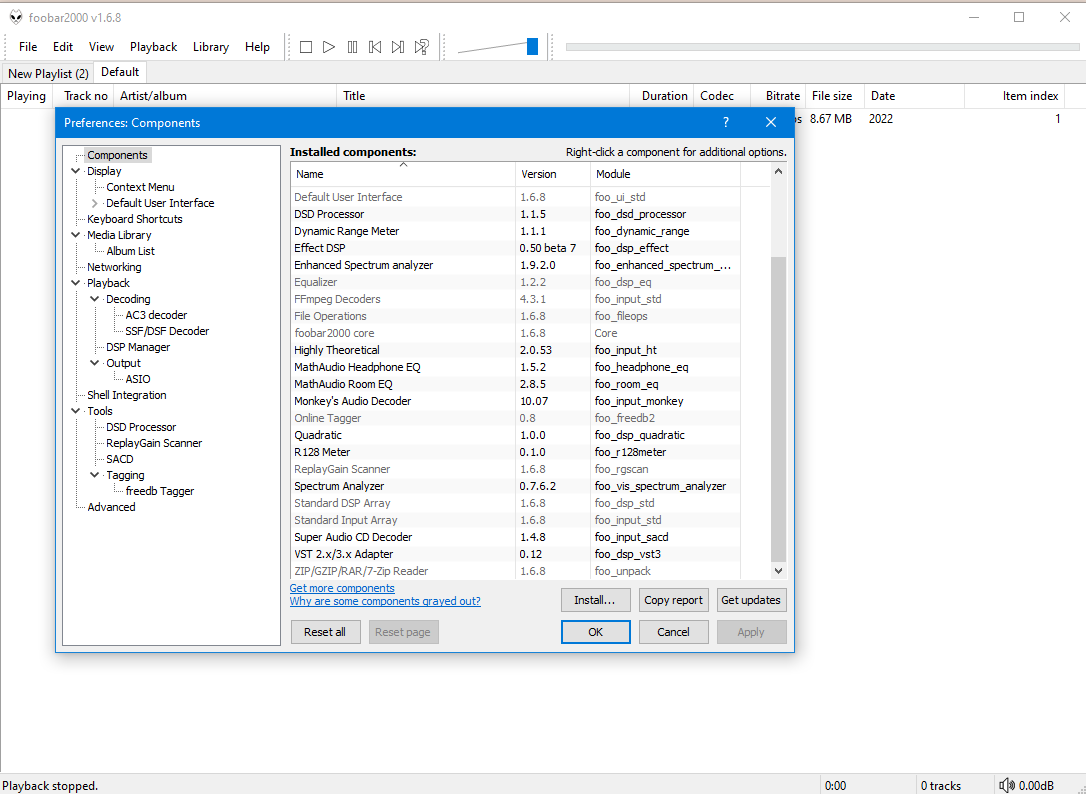
Task: Open the Edit menu
Action: click(62, 47)
